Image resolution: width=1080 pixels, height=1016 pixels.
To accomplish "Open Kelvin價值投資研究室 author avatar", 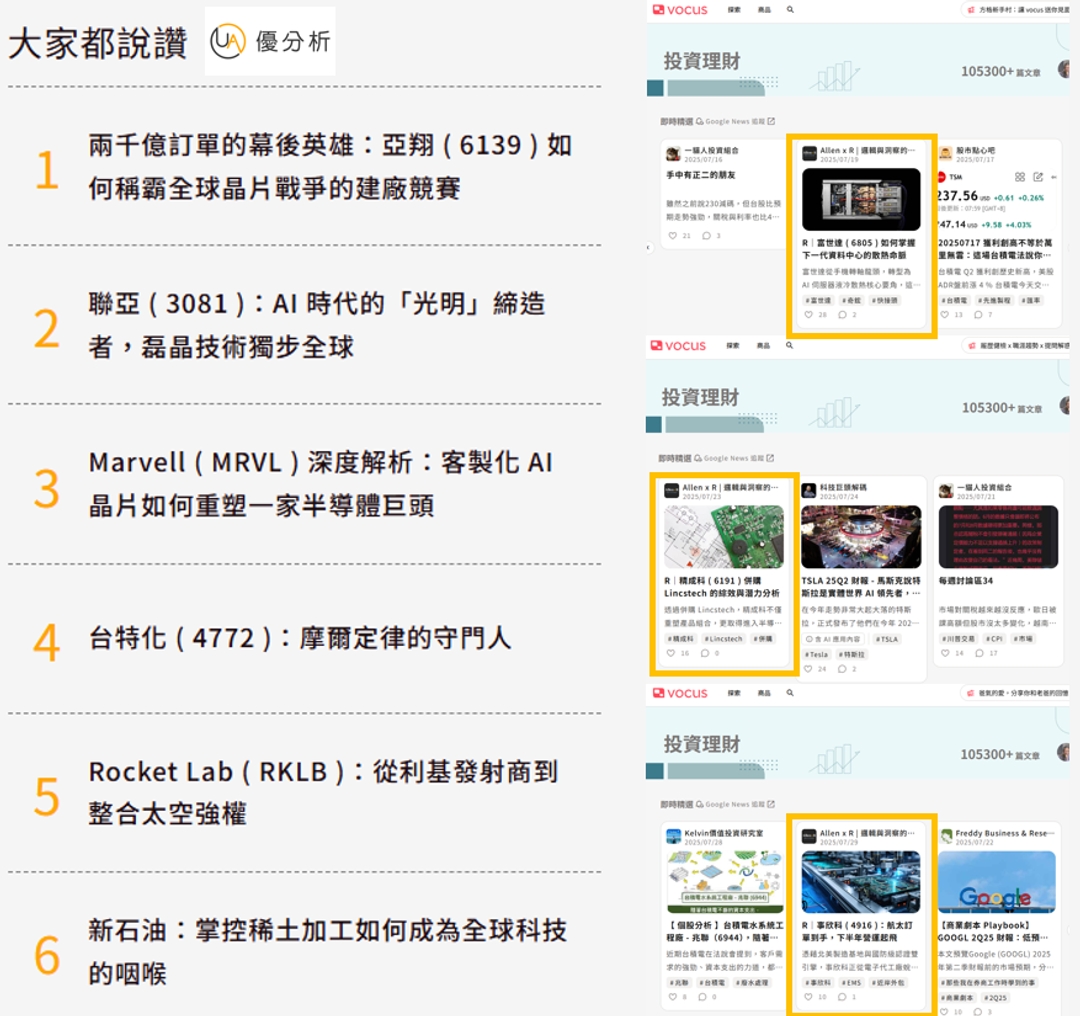I will point(672,836).
